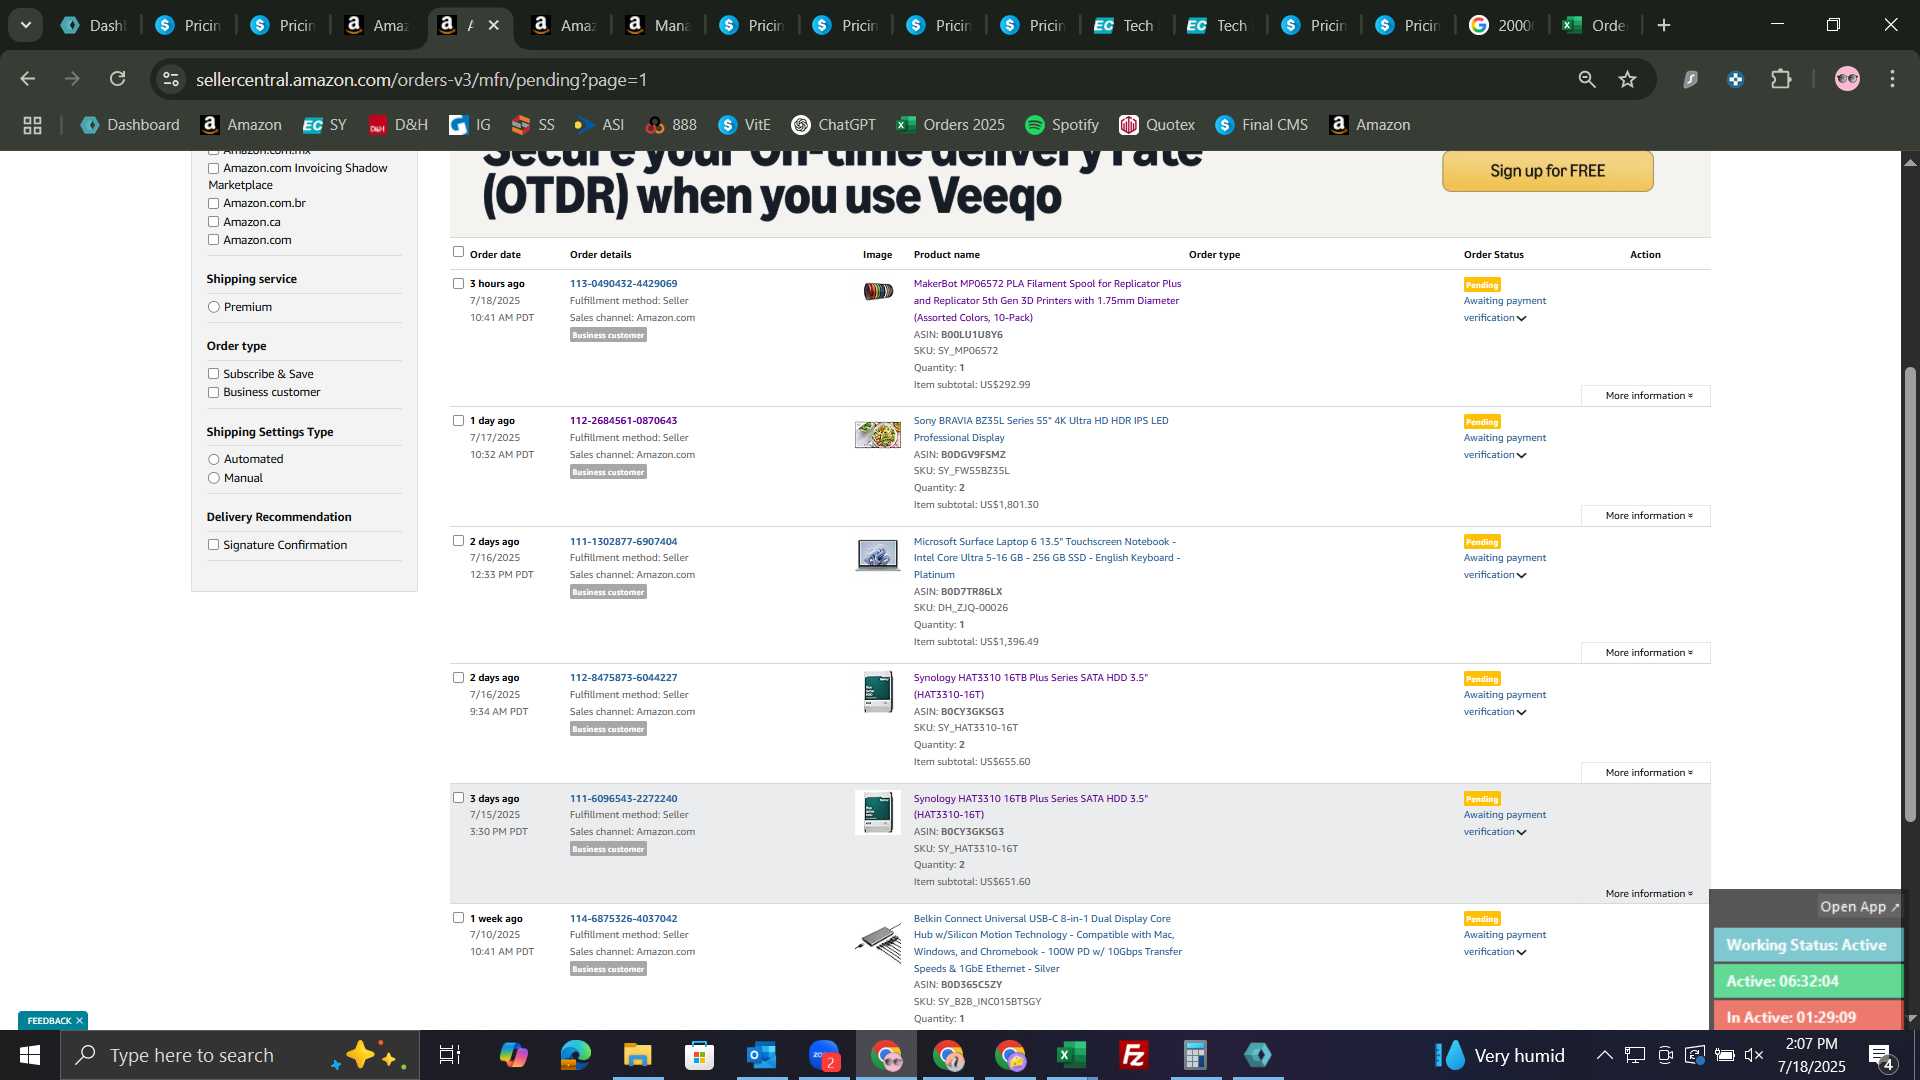1920x1080 pixels.
Task: Expand More information for Surface Laptop order
Action: (1648, 653)
